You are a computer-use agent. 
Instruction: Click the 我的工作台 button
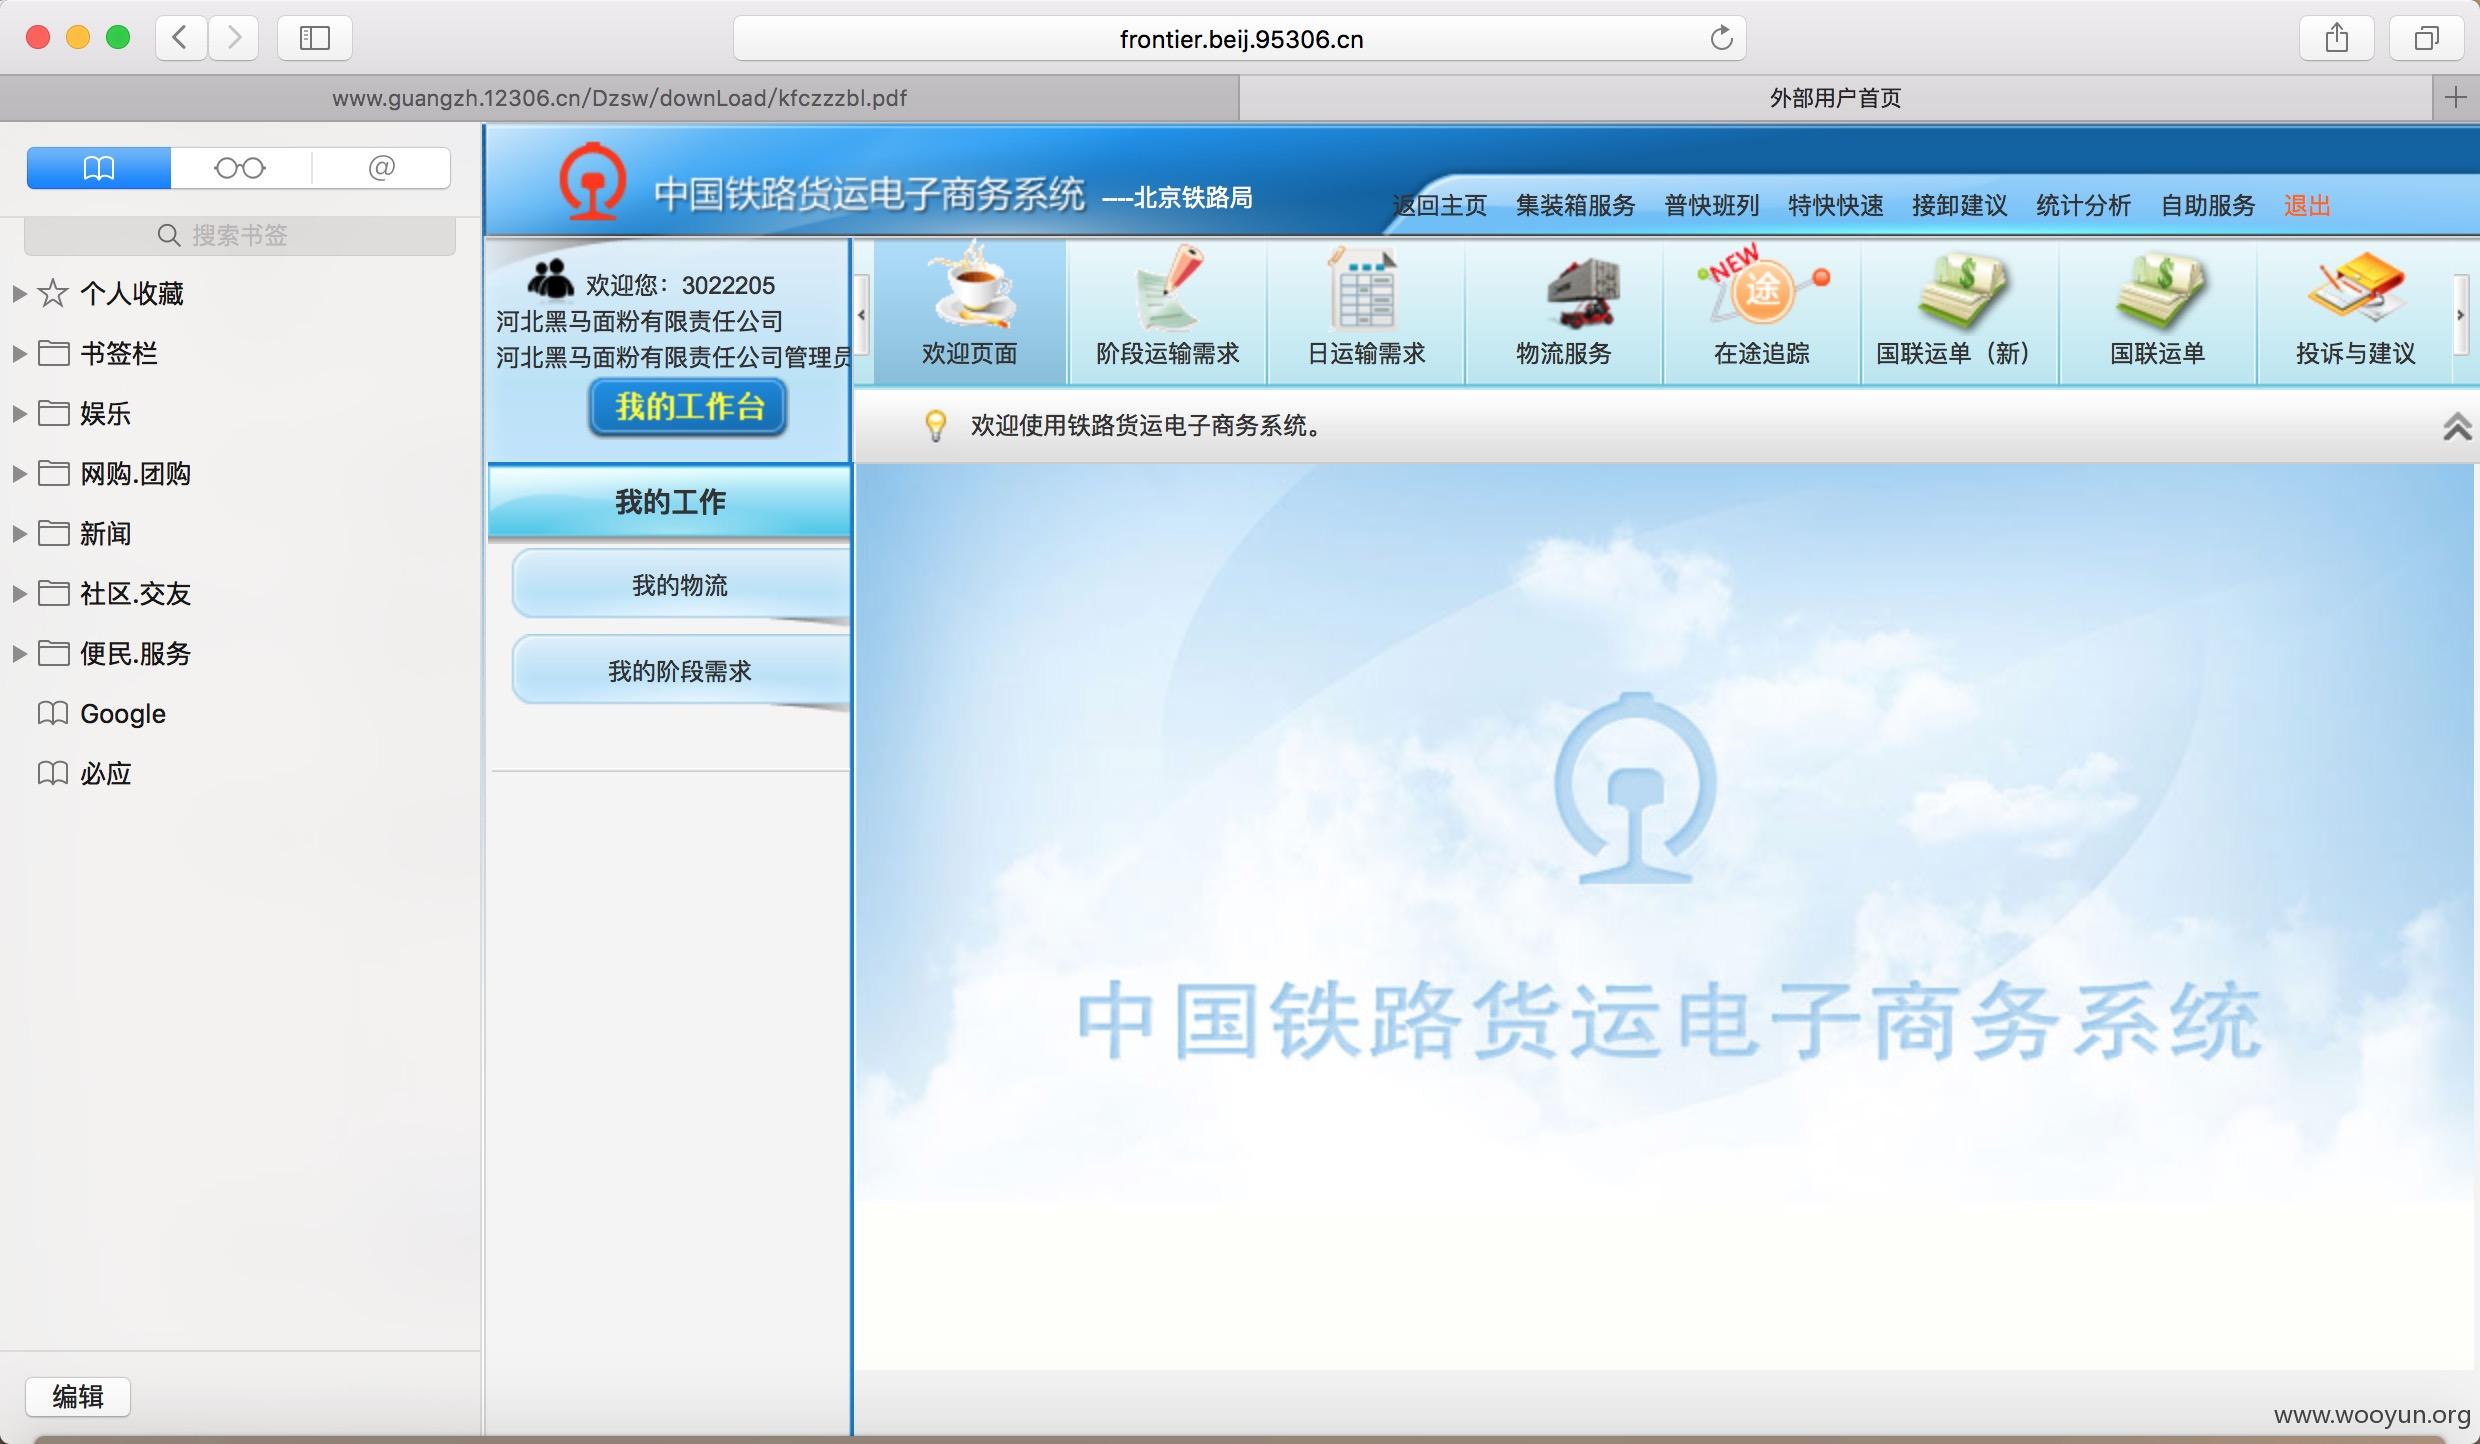coord(688,407)
